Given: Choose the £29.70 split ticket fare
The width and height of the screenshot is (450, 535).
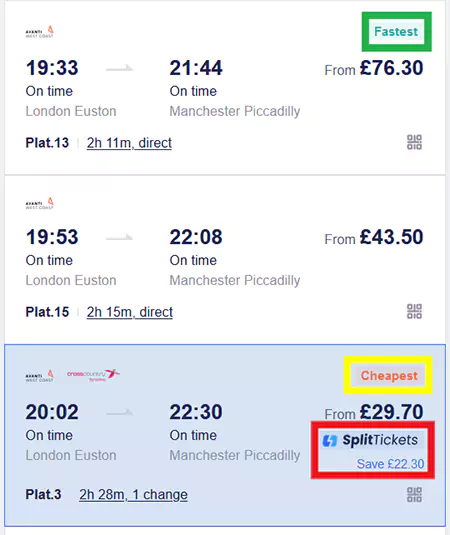Looking at the screenshot, I should tap(391, 412).
